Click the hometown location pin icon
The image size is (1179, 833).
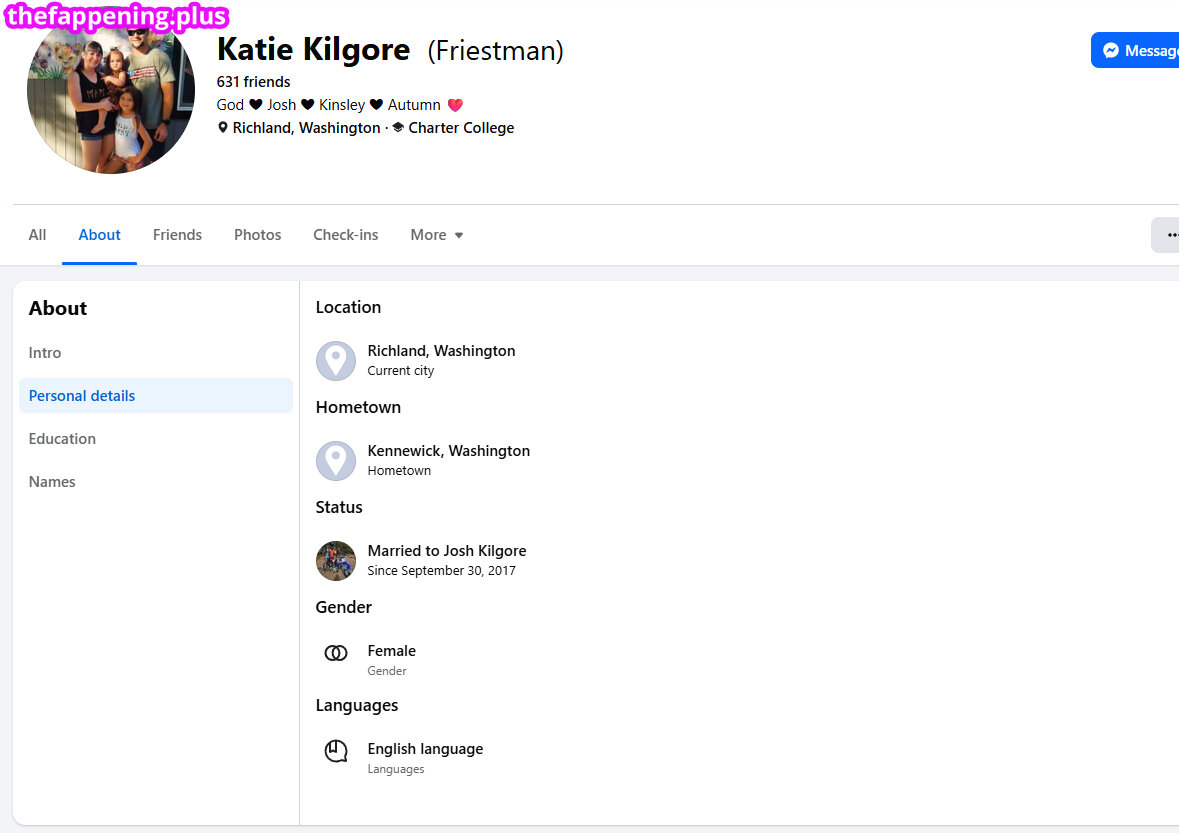(x=335, y=461)
